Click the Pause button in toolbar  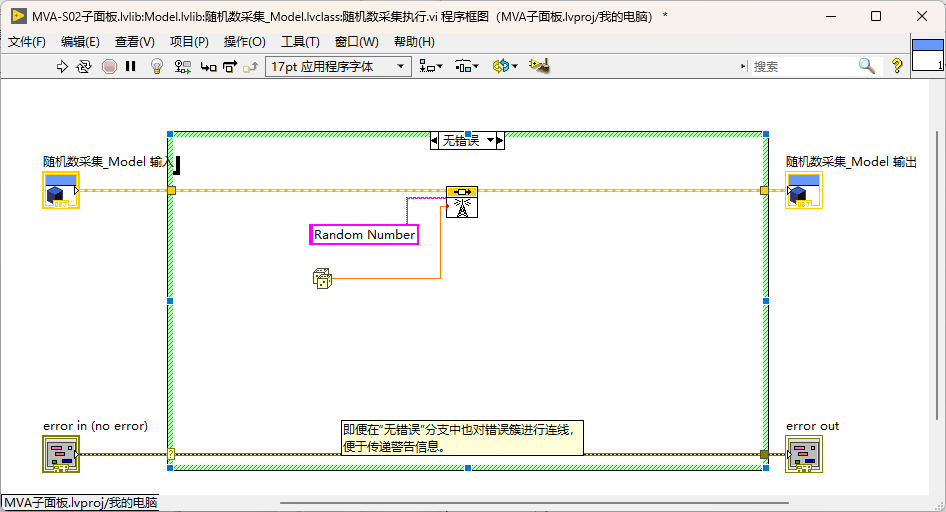pyautogui.click(x=130, y=66)
